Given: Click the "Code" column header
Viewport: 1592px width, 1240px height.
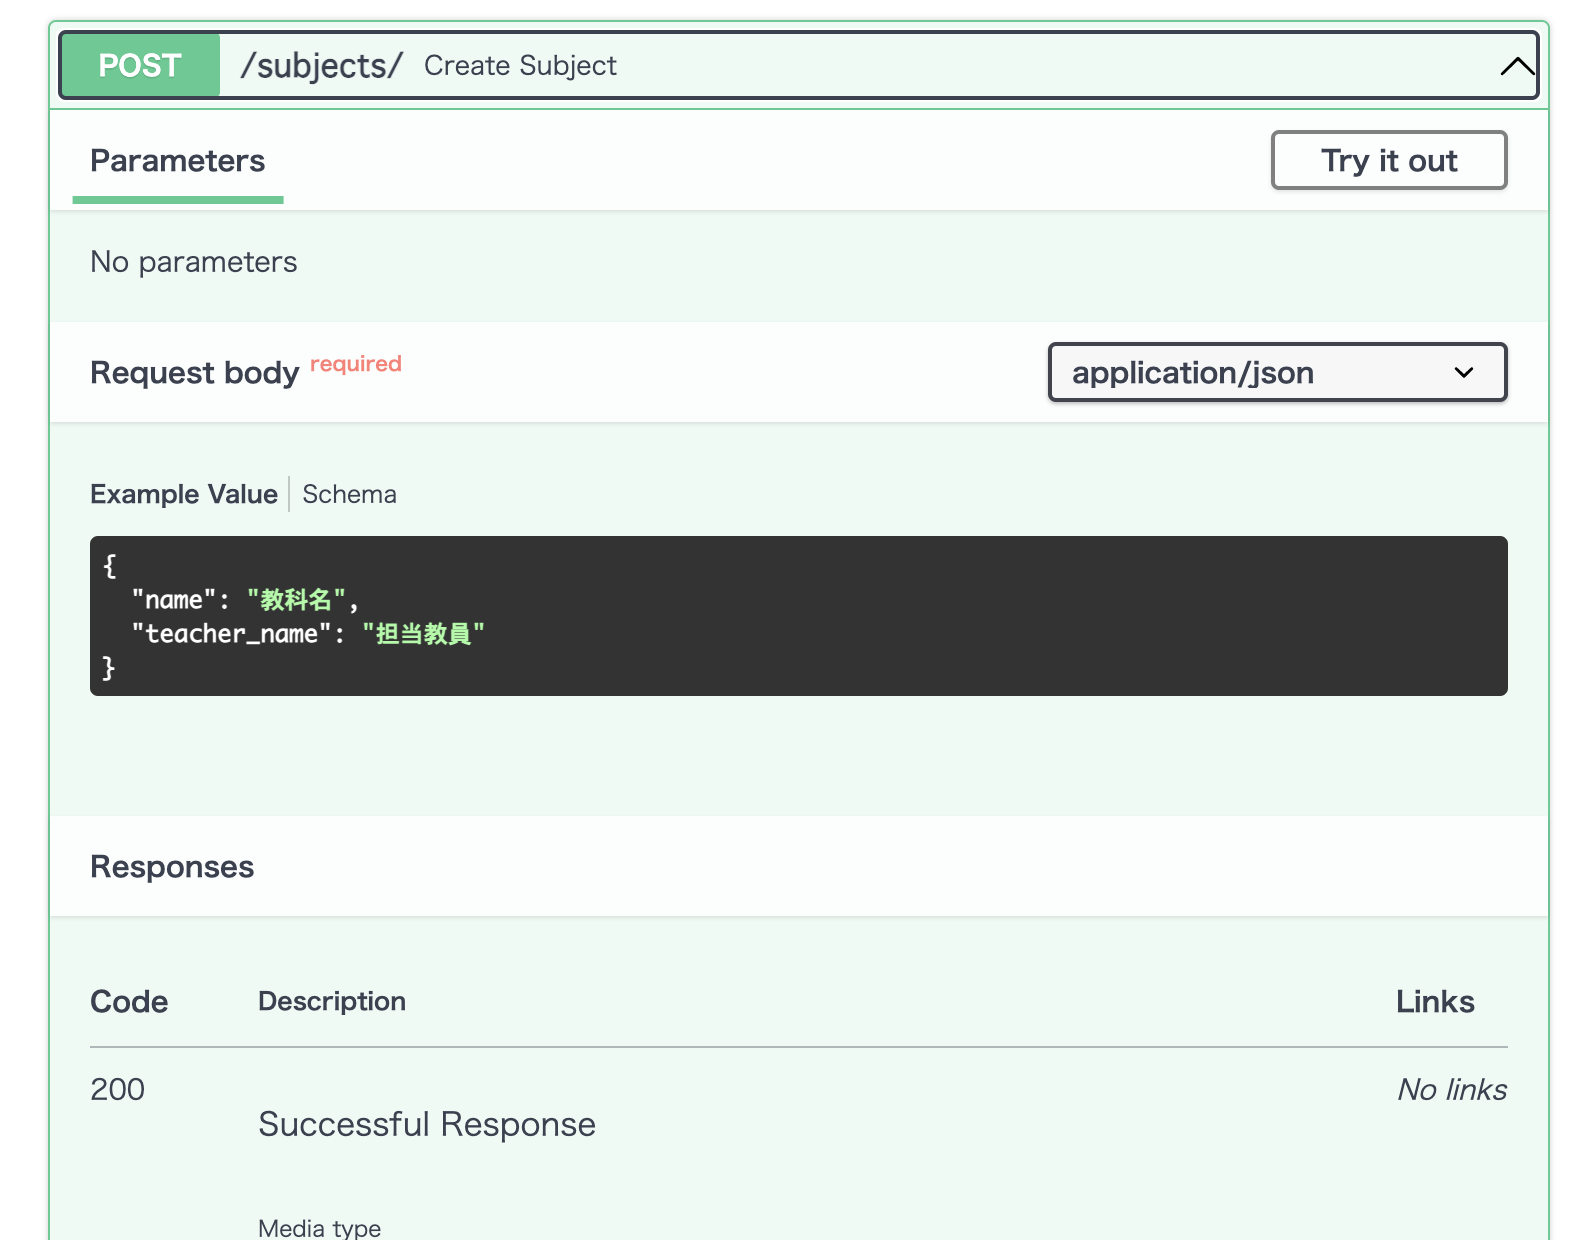Looking at the screenshot, I should (129, 1001).
